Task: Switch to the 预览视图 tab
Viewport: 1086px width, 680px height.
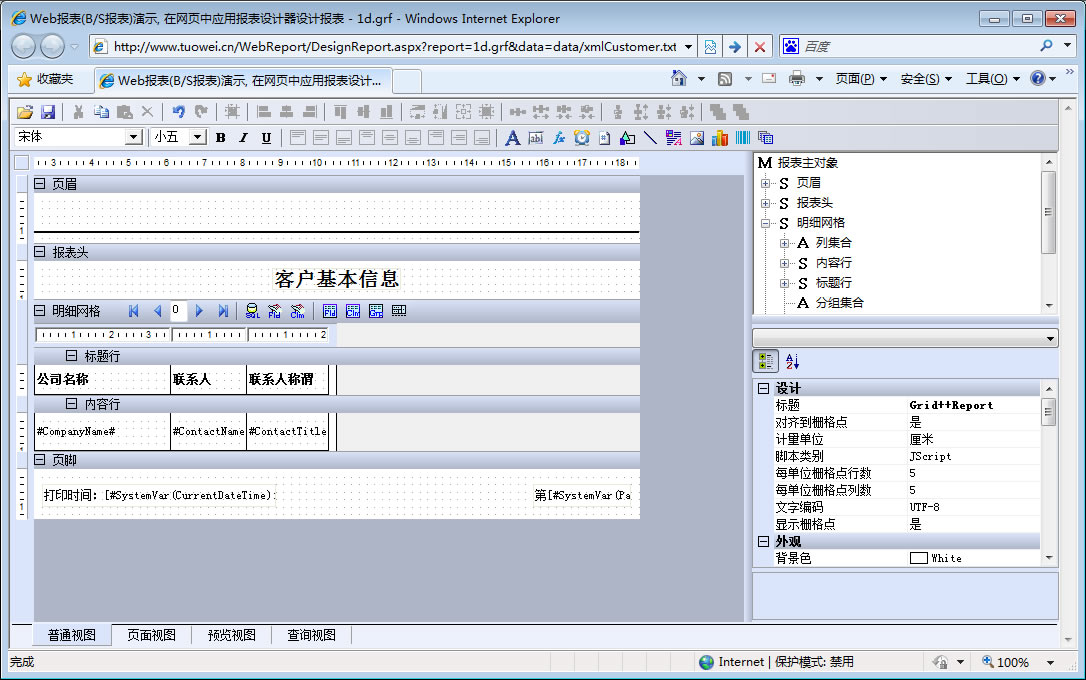Action: (231, 635)
